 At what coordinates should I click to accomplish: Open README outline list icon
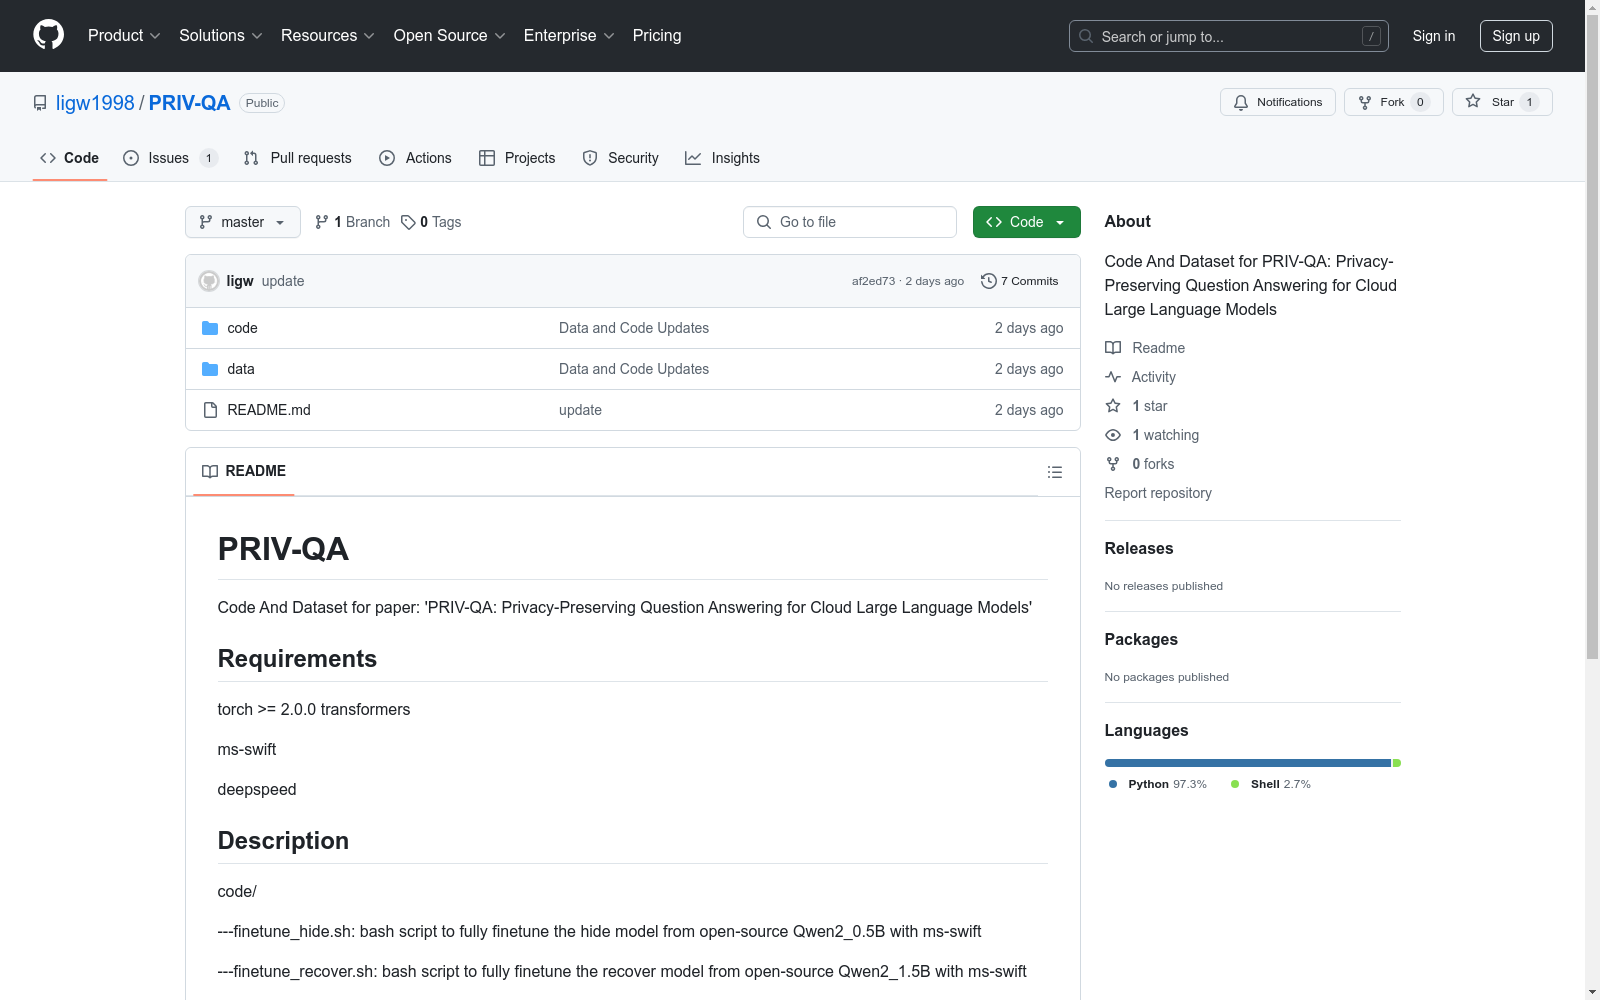(1054, 472)
